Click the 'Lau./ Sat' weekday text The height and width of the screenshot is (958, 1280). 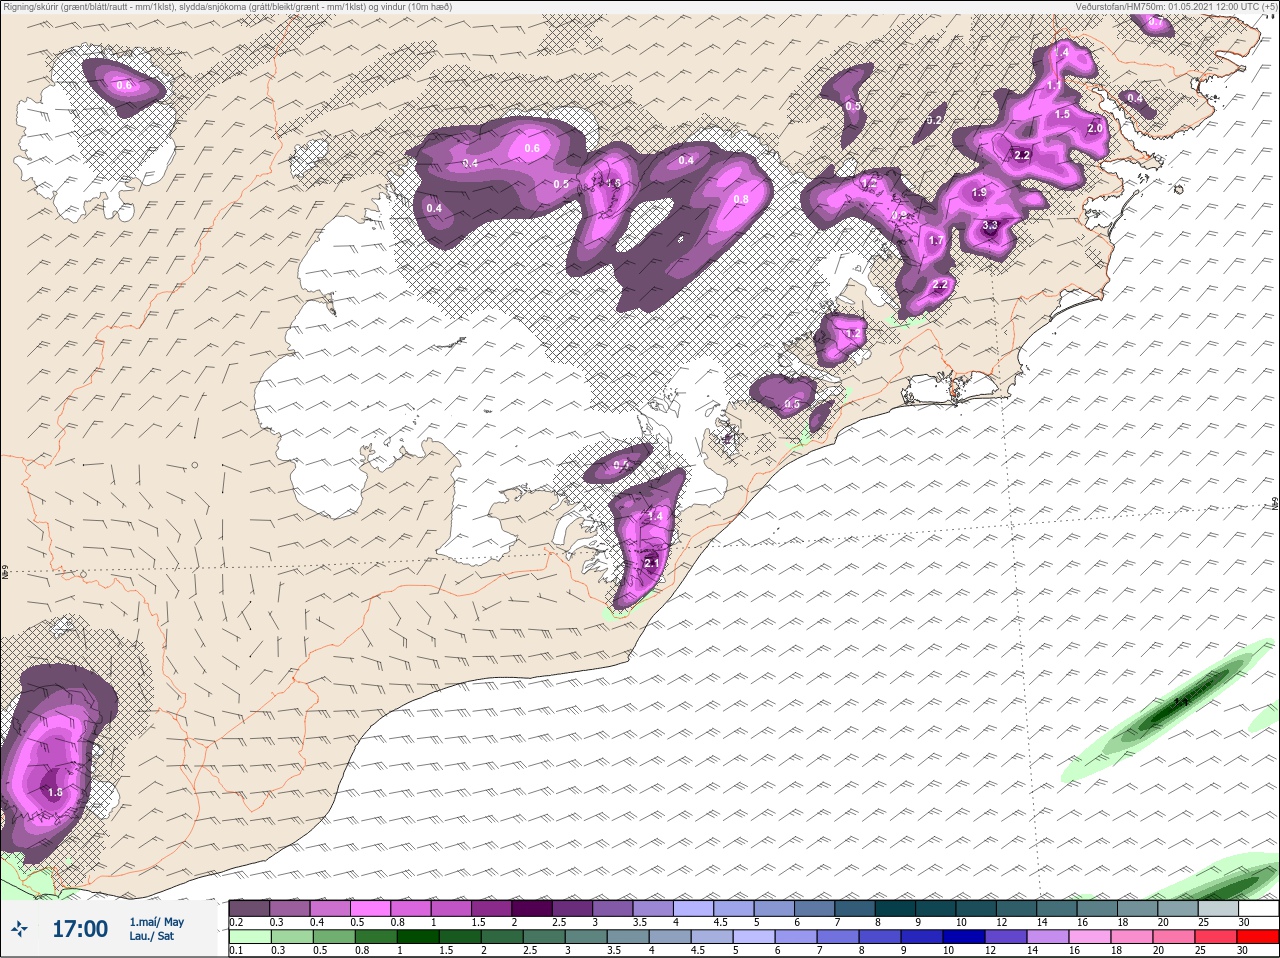tap(151, 936)
